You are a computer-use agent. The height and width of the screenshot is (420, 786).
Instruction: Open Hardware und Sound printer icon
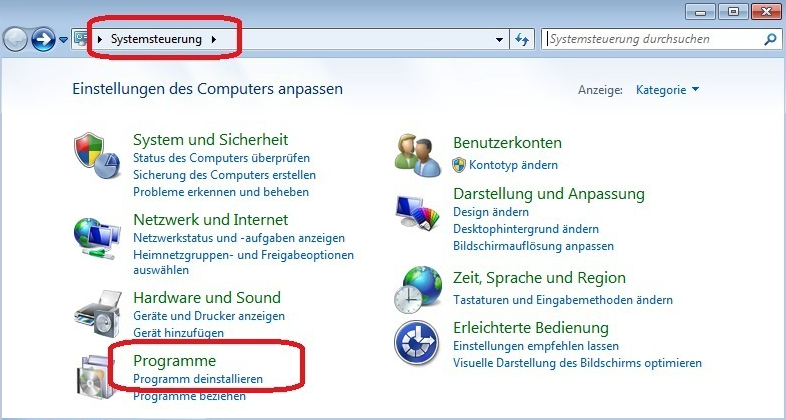[x=97, y=313]
